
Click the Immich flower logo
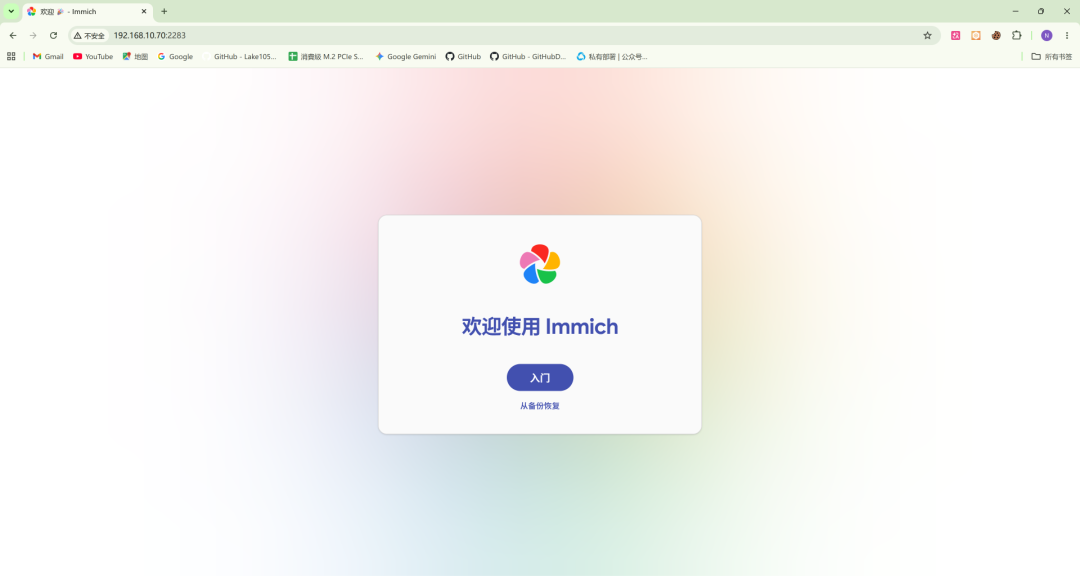click(540, 264)
